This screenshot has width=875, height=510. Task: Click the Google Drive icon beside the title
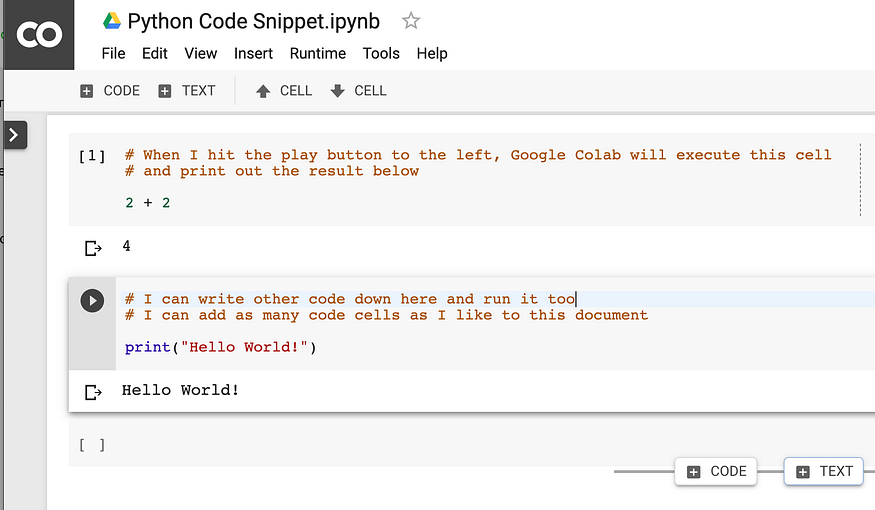click(112, 21)
